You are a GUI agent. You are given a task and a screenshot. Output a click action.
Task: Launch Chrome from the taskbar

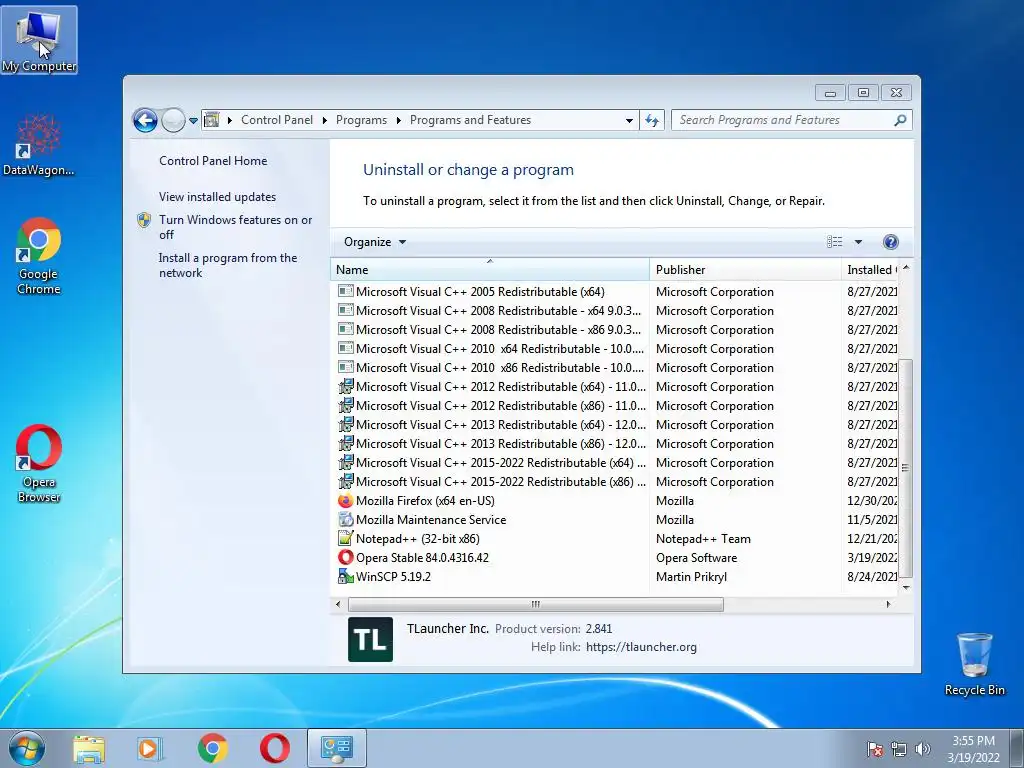pyautogui.click(x=212, y=748)
